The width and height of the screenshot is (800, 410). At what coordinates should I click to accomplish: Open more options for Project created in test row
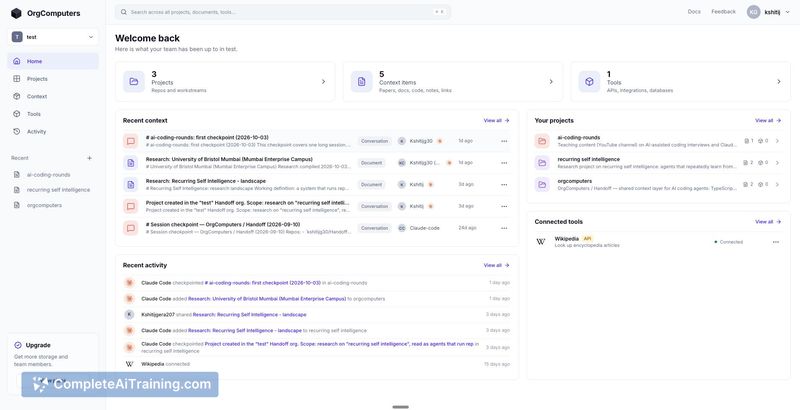click(x=504, y=207)
